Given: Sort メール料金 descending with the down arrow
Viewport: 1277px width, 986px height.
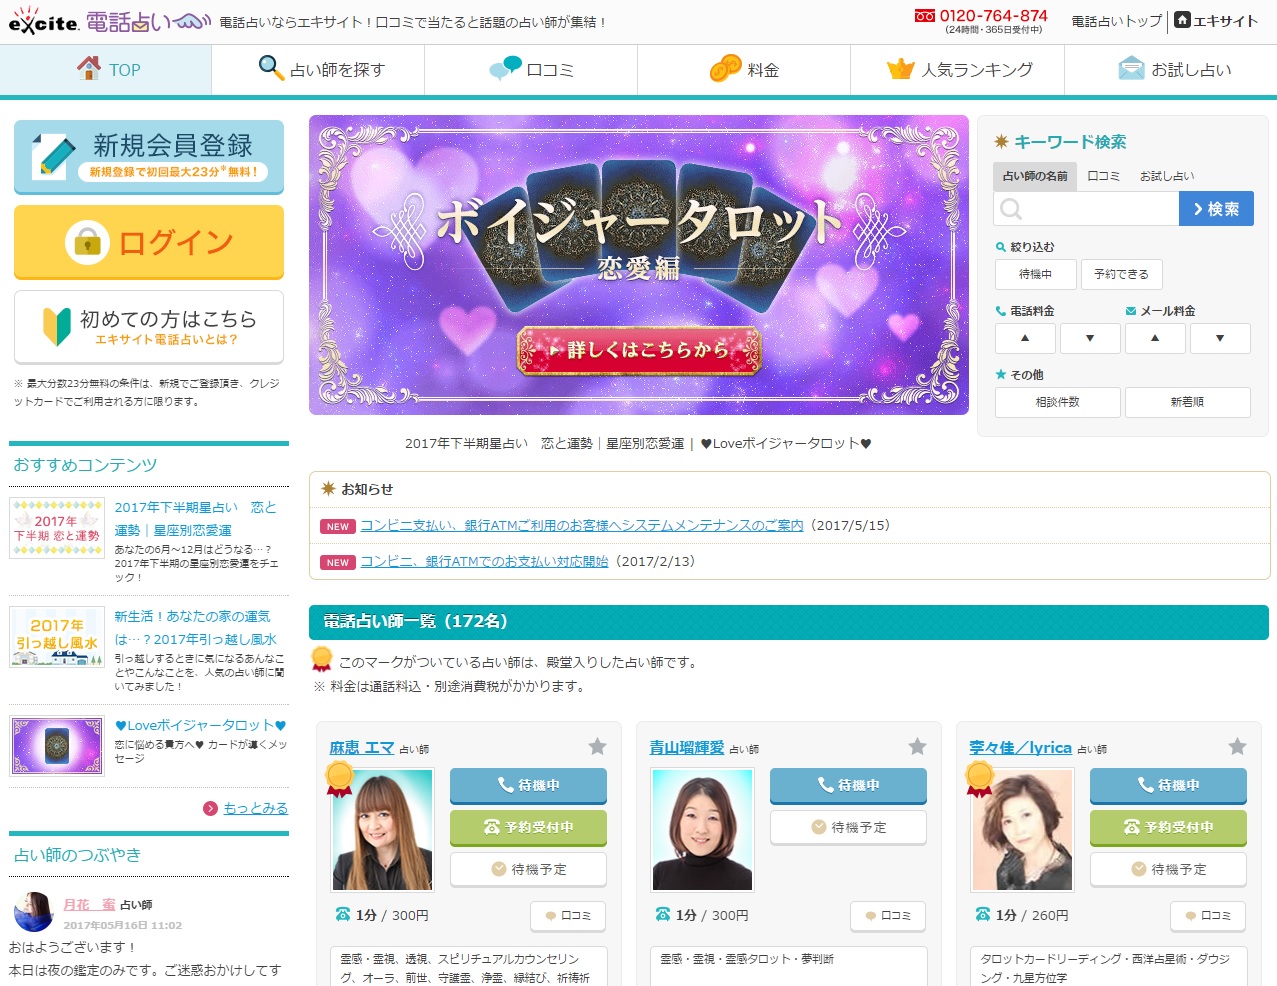Looking at the screenshot, I should pos(1220,338).
